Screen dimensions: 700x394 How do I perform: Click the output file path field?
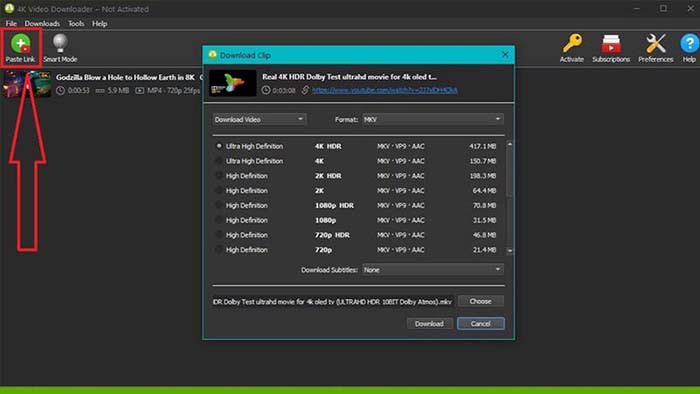tap(333, 302)
